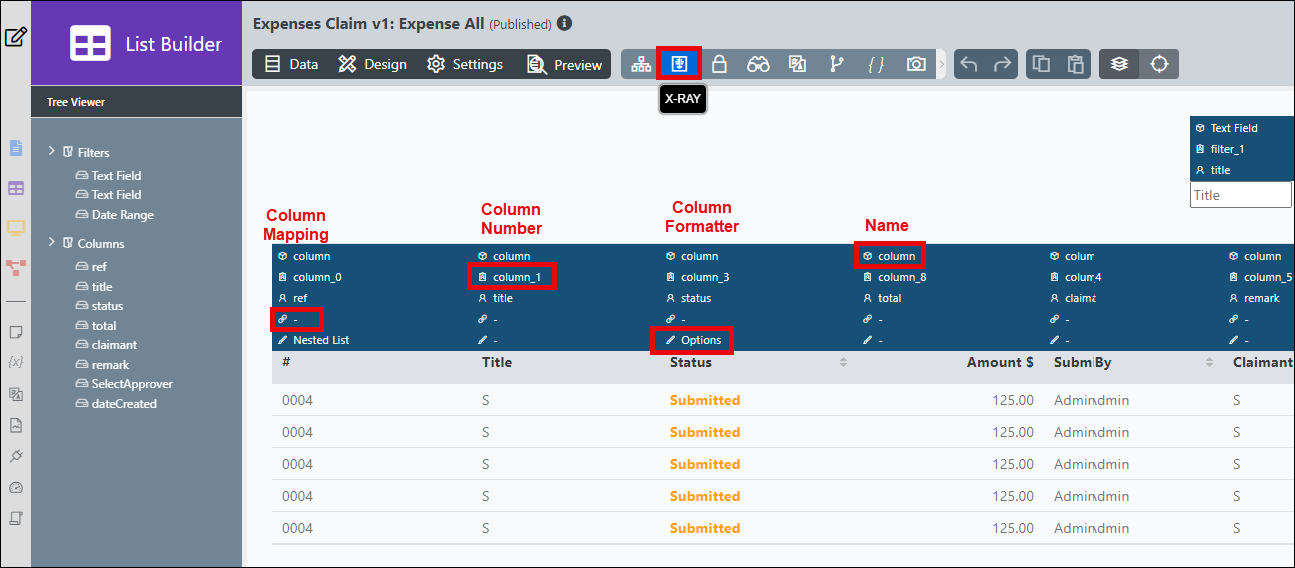Click the column_8 x-ray label

point(902,277)
